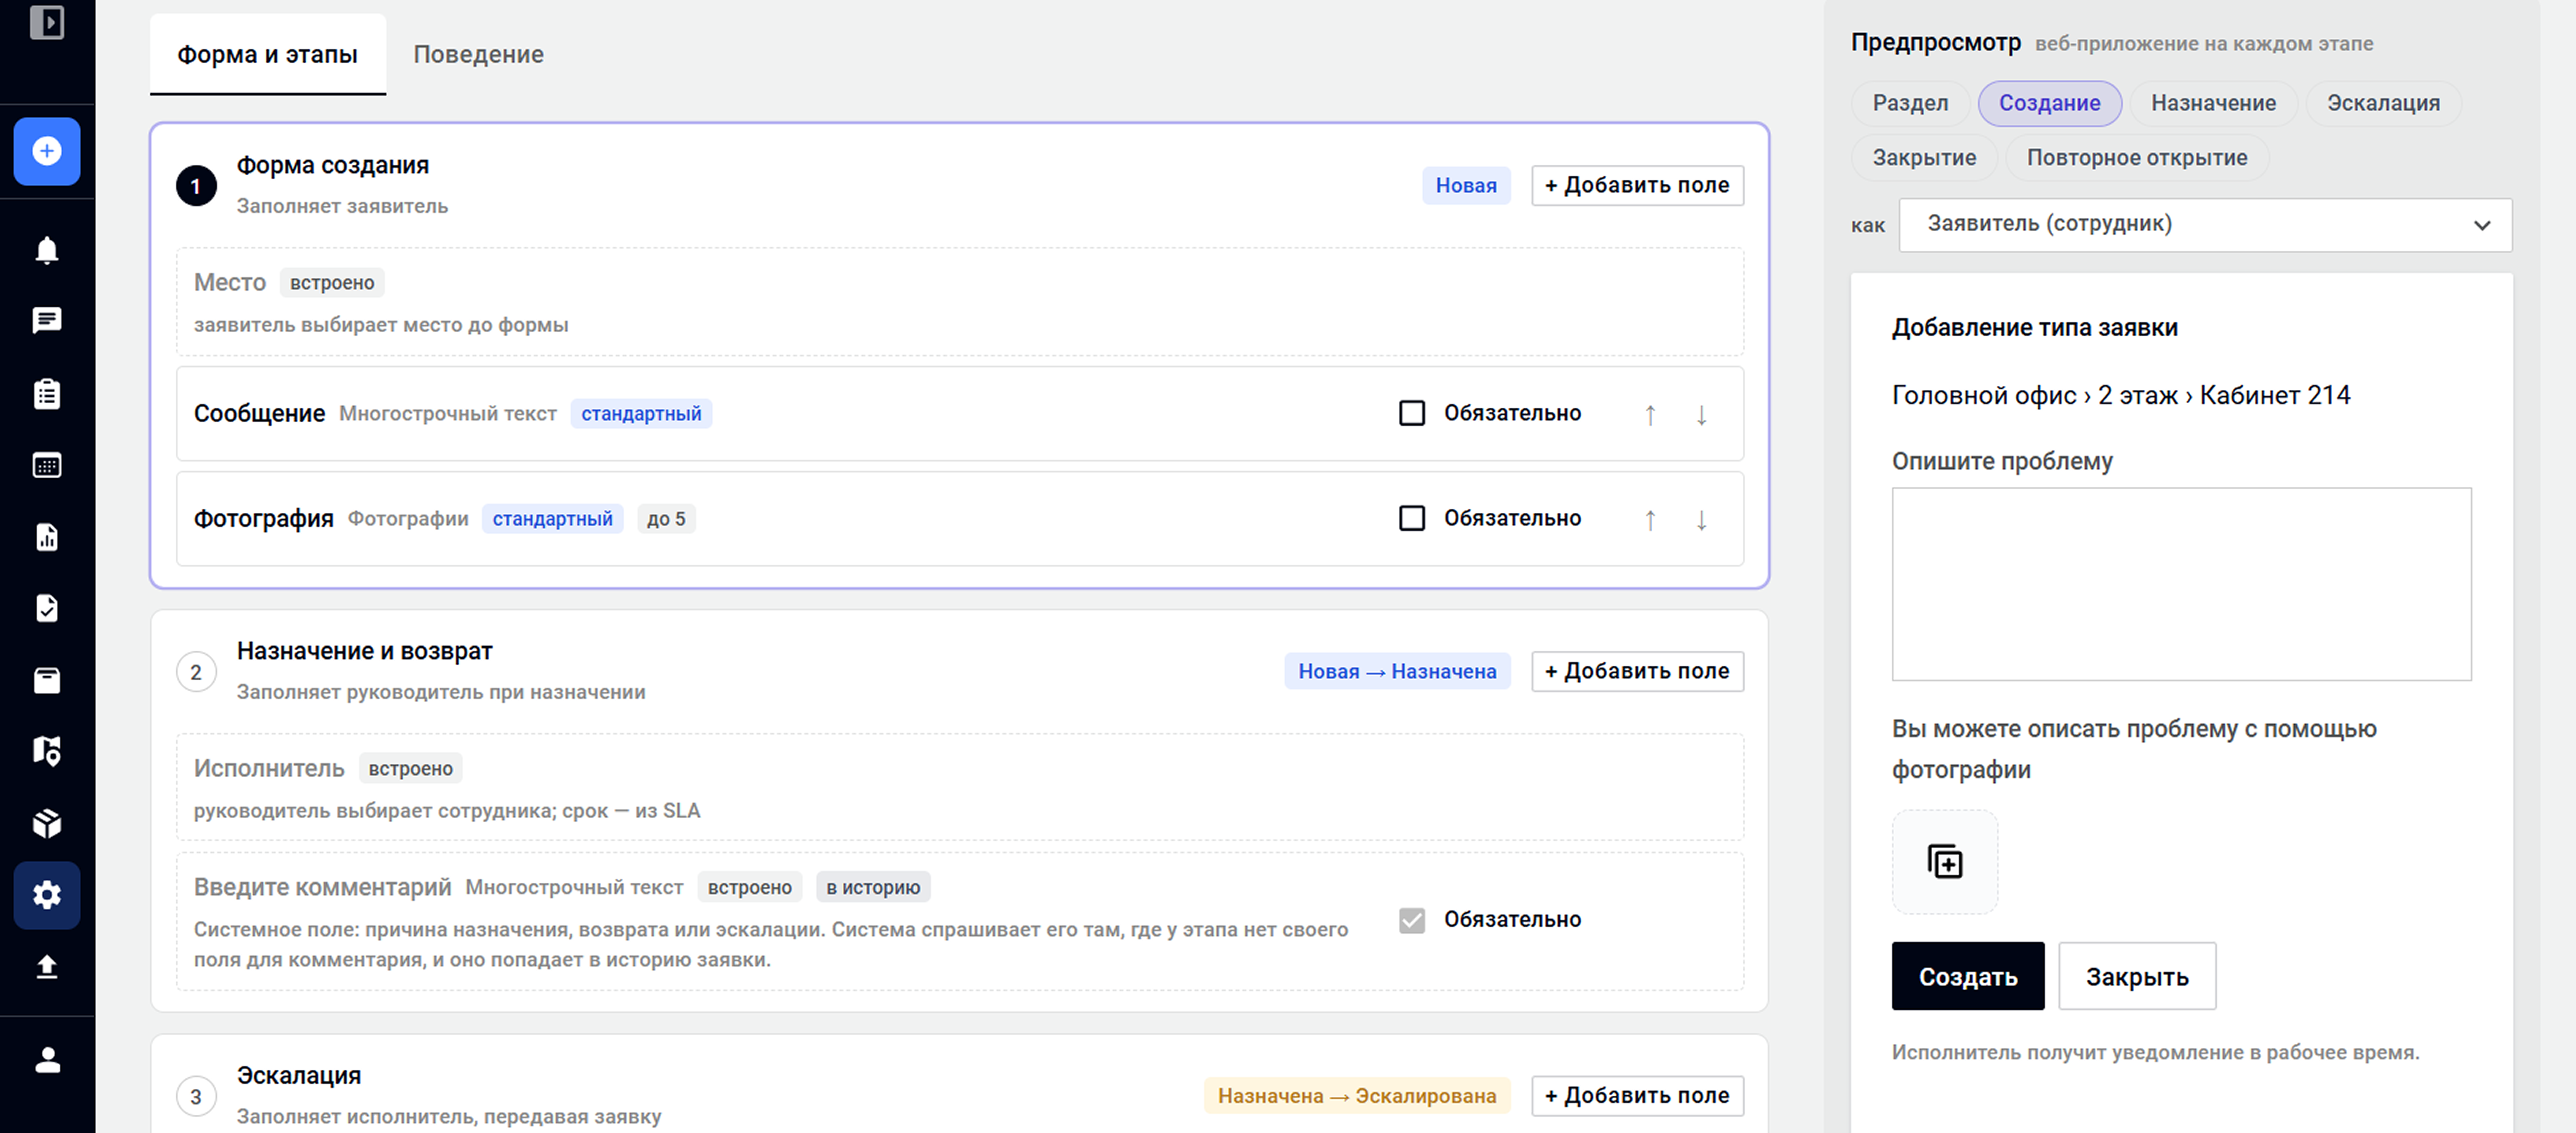Toggle Обязательно checkbox for Сообщение

pyautogui.click(x=1412, y=413)
